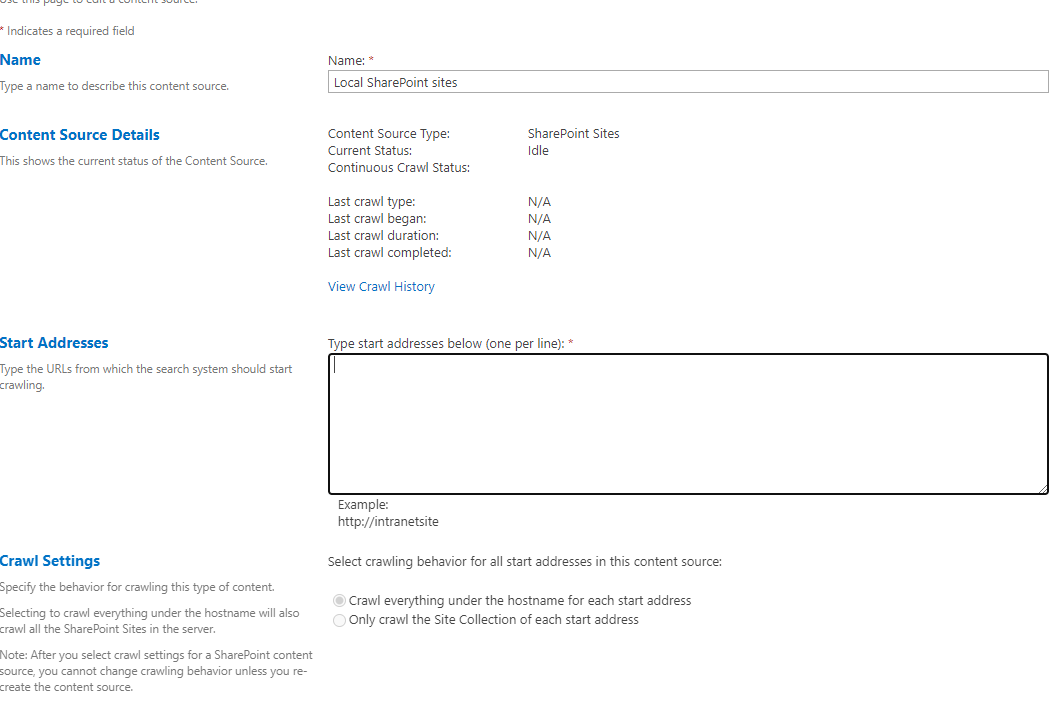Click the blue 'Name' section heading

pos(20,59)
